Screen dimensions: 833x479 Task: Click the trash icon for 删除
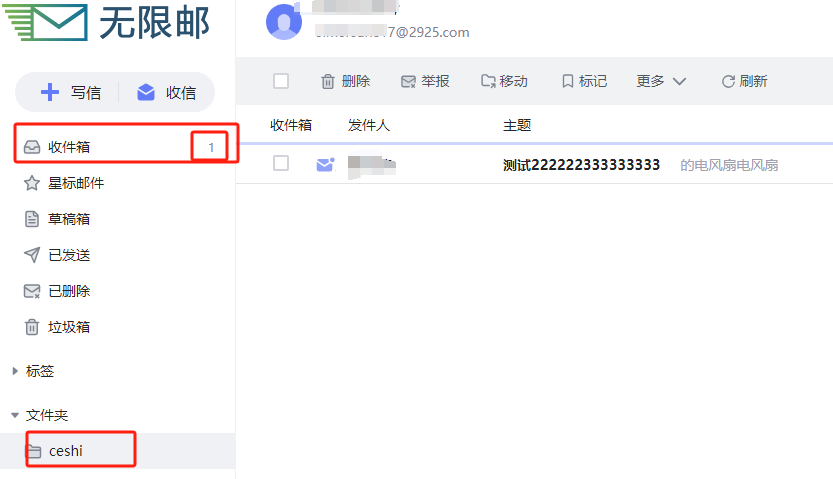coord(328,82)
